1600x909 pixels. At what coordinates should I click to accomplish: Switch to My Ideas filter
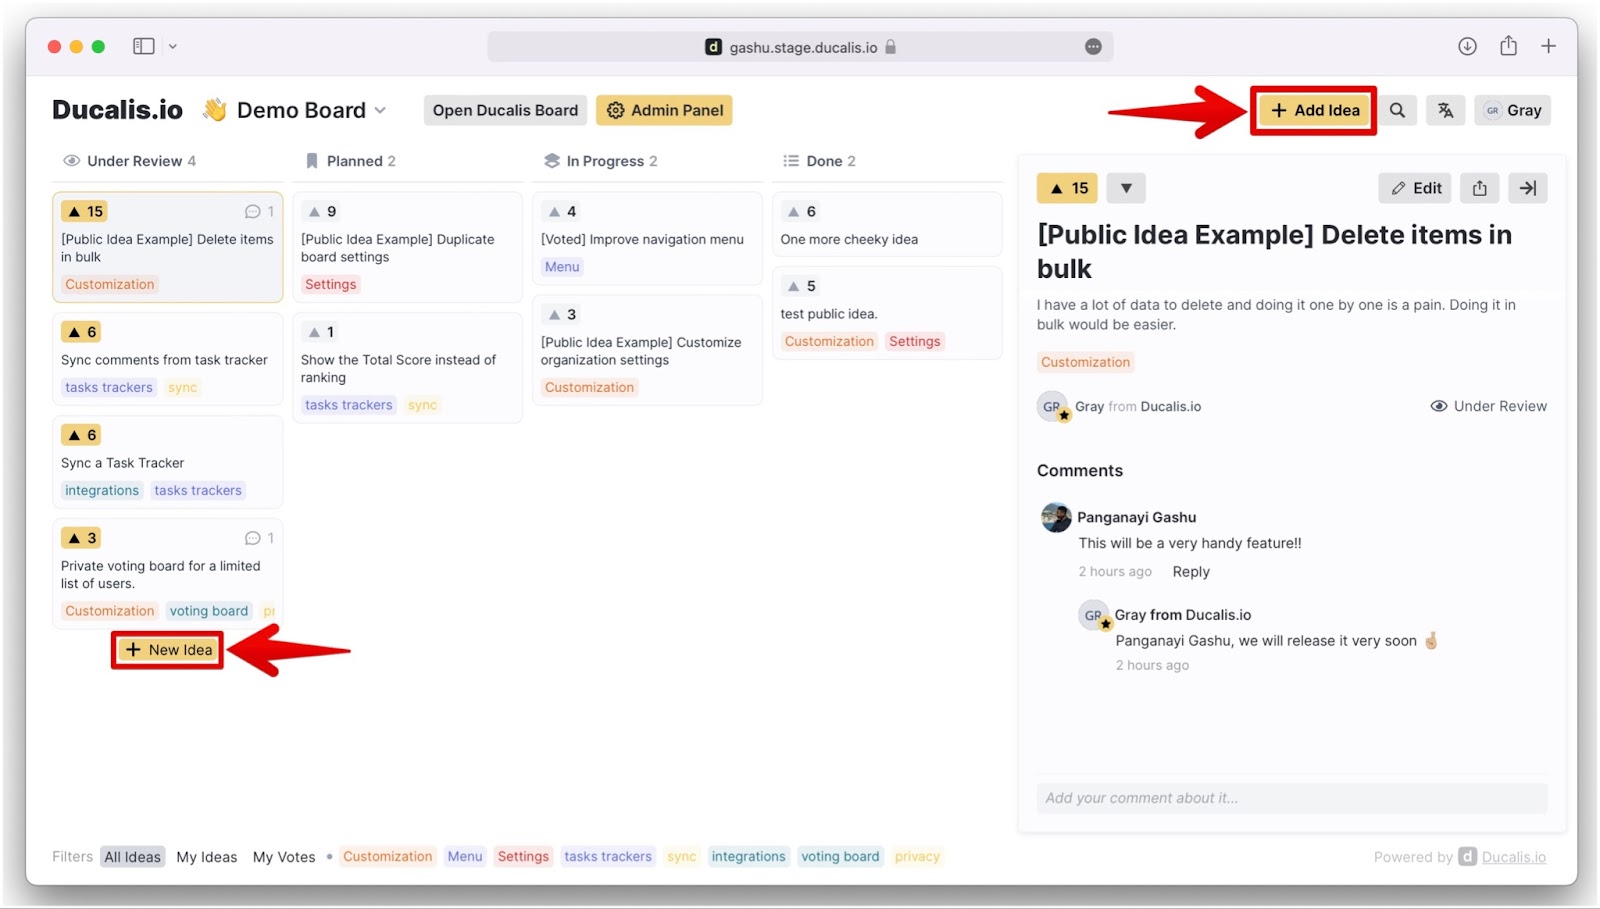pyautogui.click(x=207, y=856)
